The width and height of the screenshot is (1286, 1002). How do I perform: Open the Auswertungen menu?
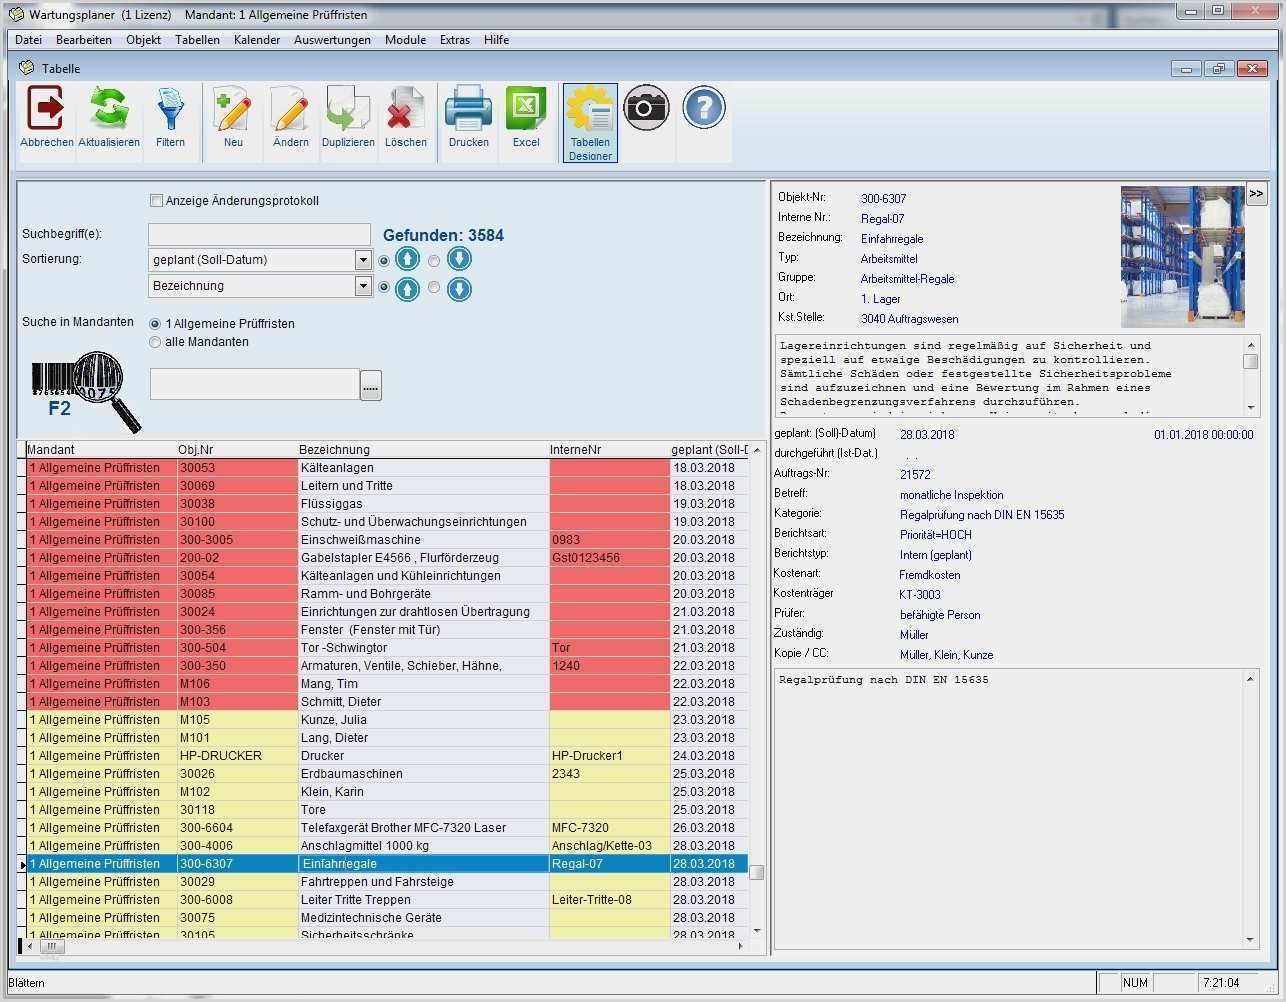point(332,40)
